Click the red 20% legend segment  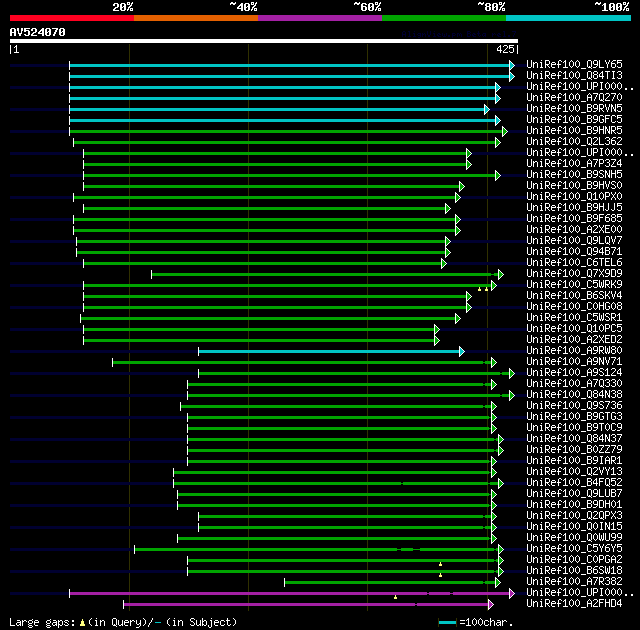point(72,18)
